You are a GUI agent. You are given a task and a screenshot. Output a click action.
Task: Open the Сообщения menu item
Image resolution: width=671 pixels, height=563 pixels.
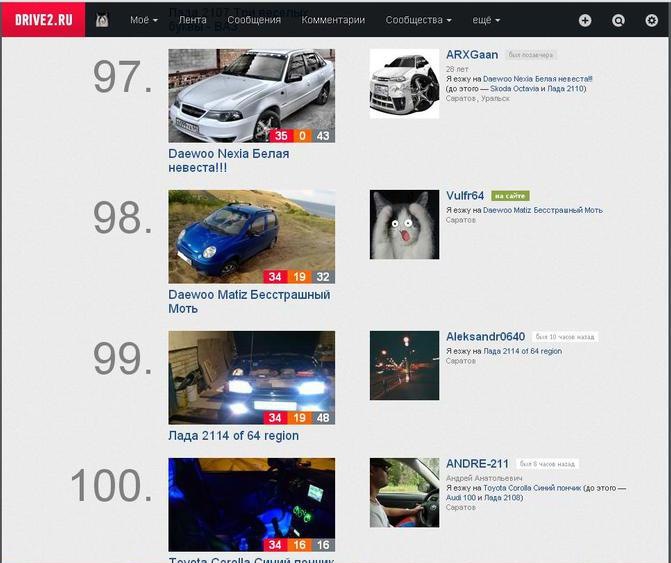click(254, 20)
